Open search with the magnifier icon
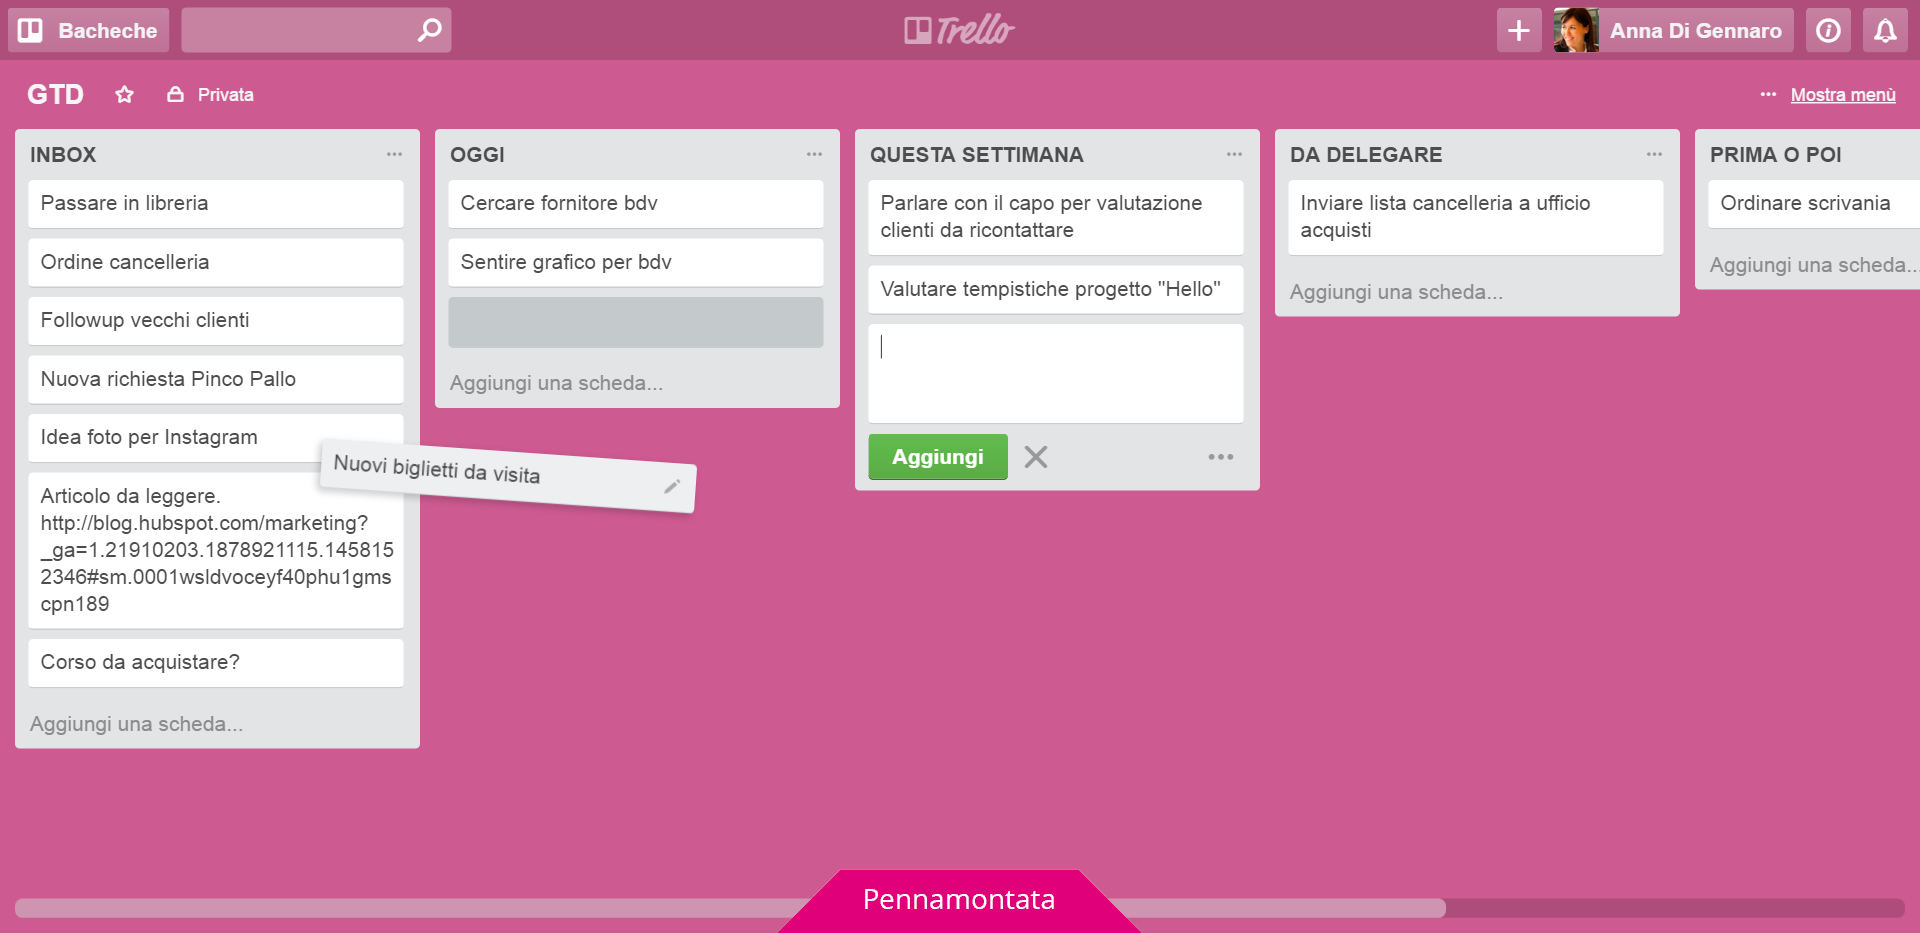 (x=429, y=30)
